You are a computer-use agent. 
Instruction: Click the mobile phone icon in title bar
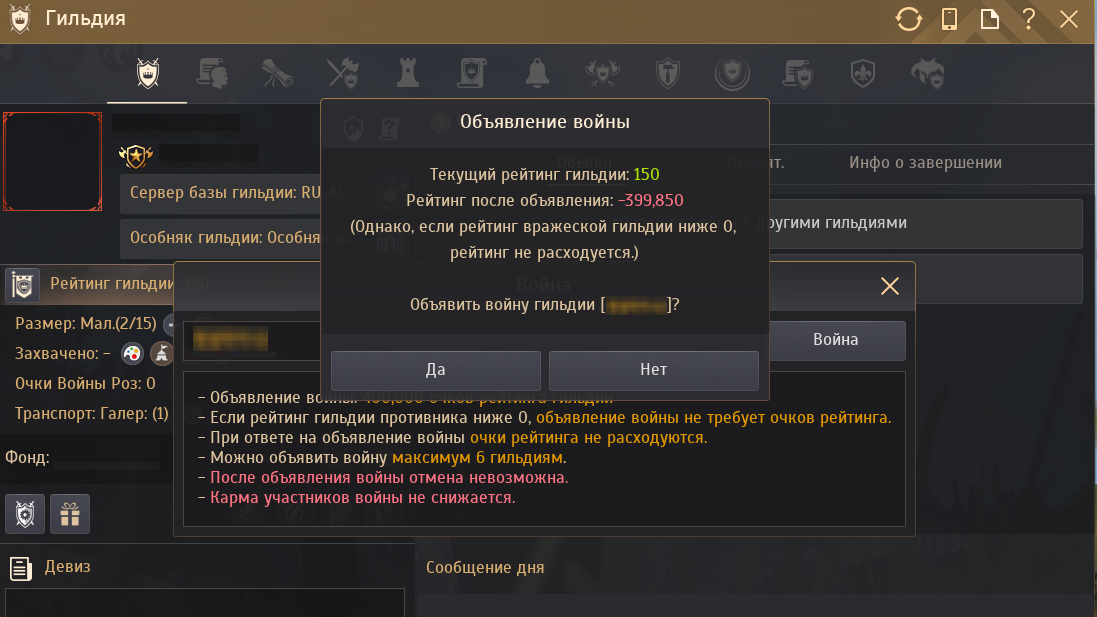pyautogui.click(x=949, y=19)
